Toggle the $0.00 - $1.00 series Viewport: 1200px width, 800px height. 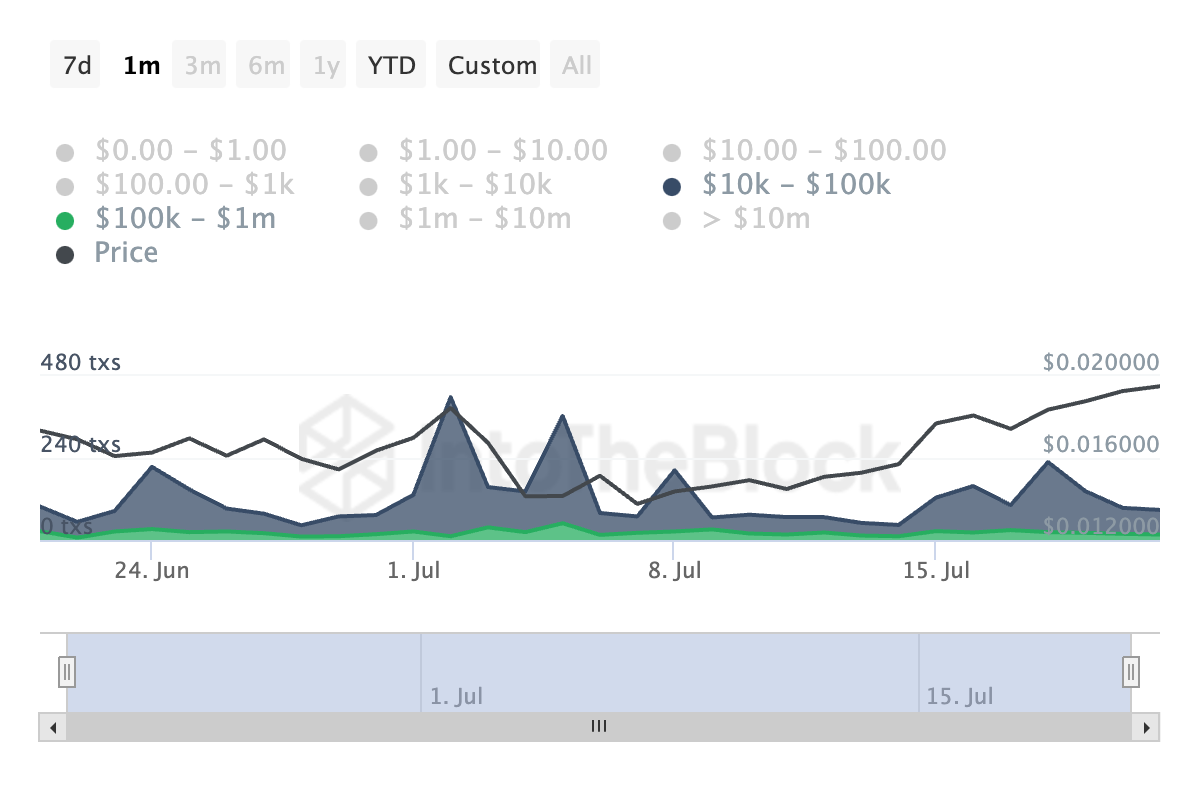coord(190,151)
